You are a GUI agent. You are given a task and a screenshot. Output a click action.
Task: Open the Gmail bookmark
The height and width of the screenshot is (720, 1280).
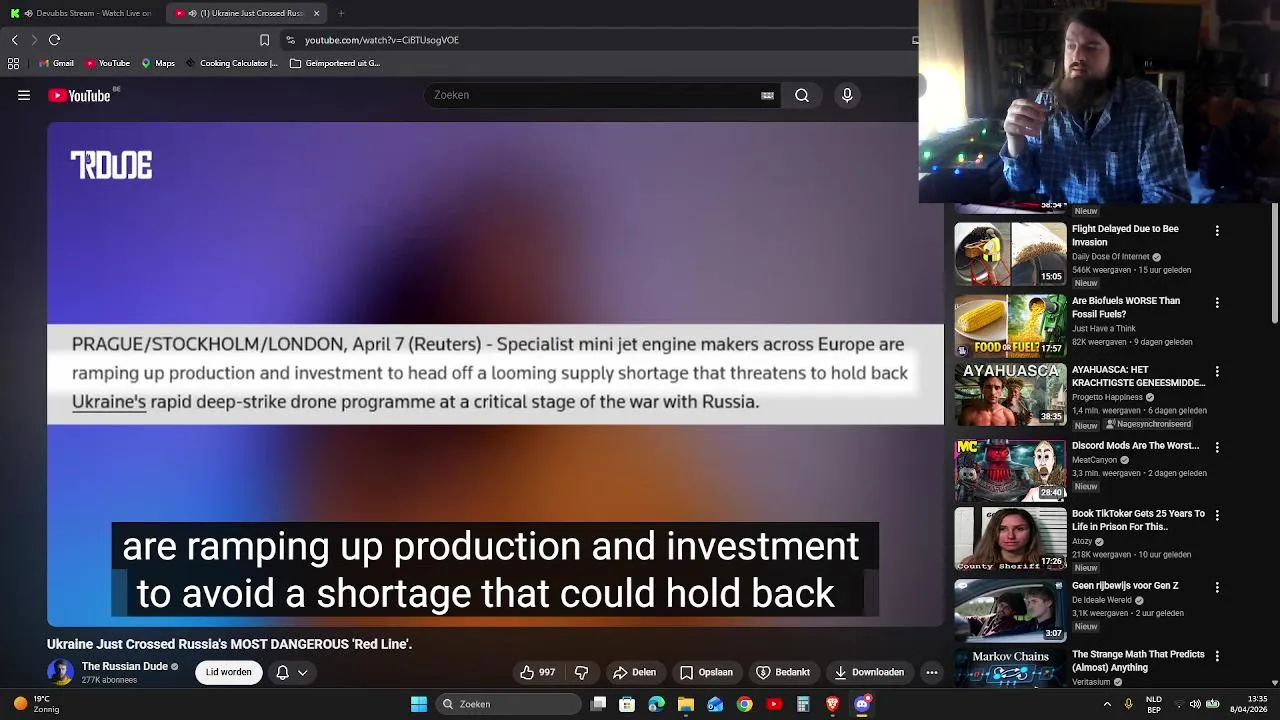tap(56, 63)
